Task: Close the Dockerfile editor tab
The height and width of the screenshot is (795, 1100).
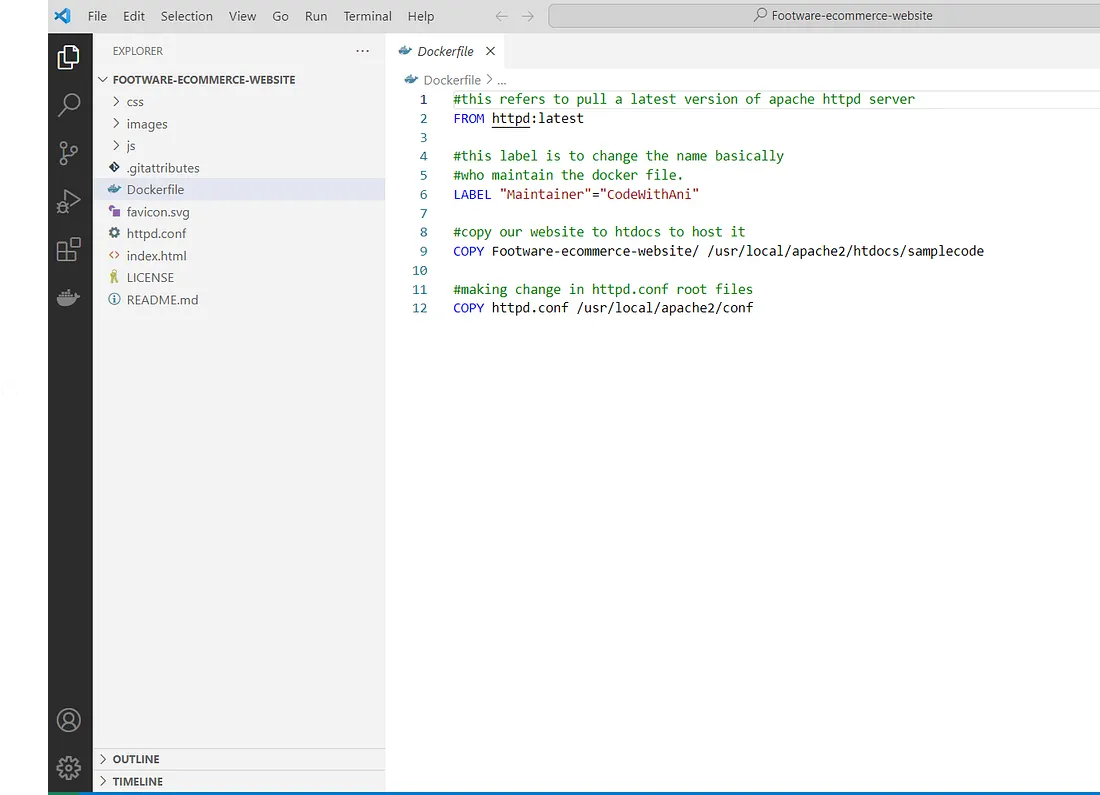Action: point(490,51)
